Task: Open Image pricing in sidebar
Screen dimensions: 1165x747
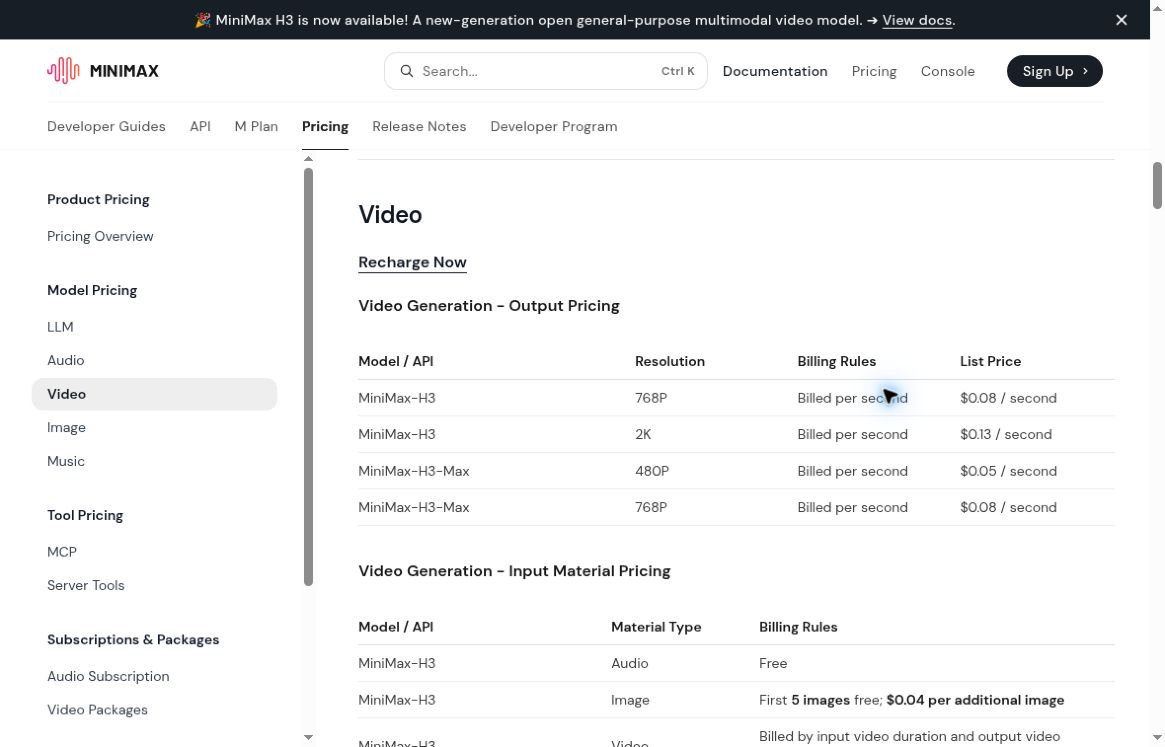Action: [x=66, y=427]
